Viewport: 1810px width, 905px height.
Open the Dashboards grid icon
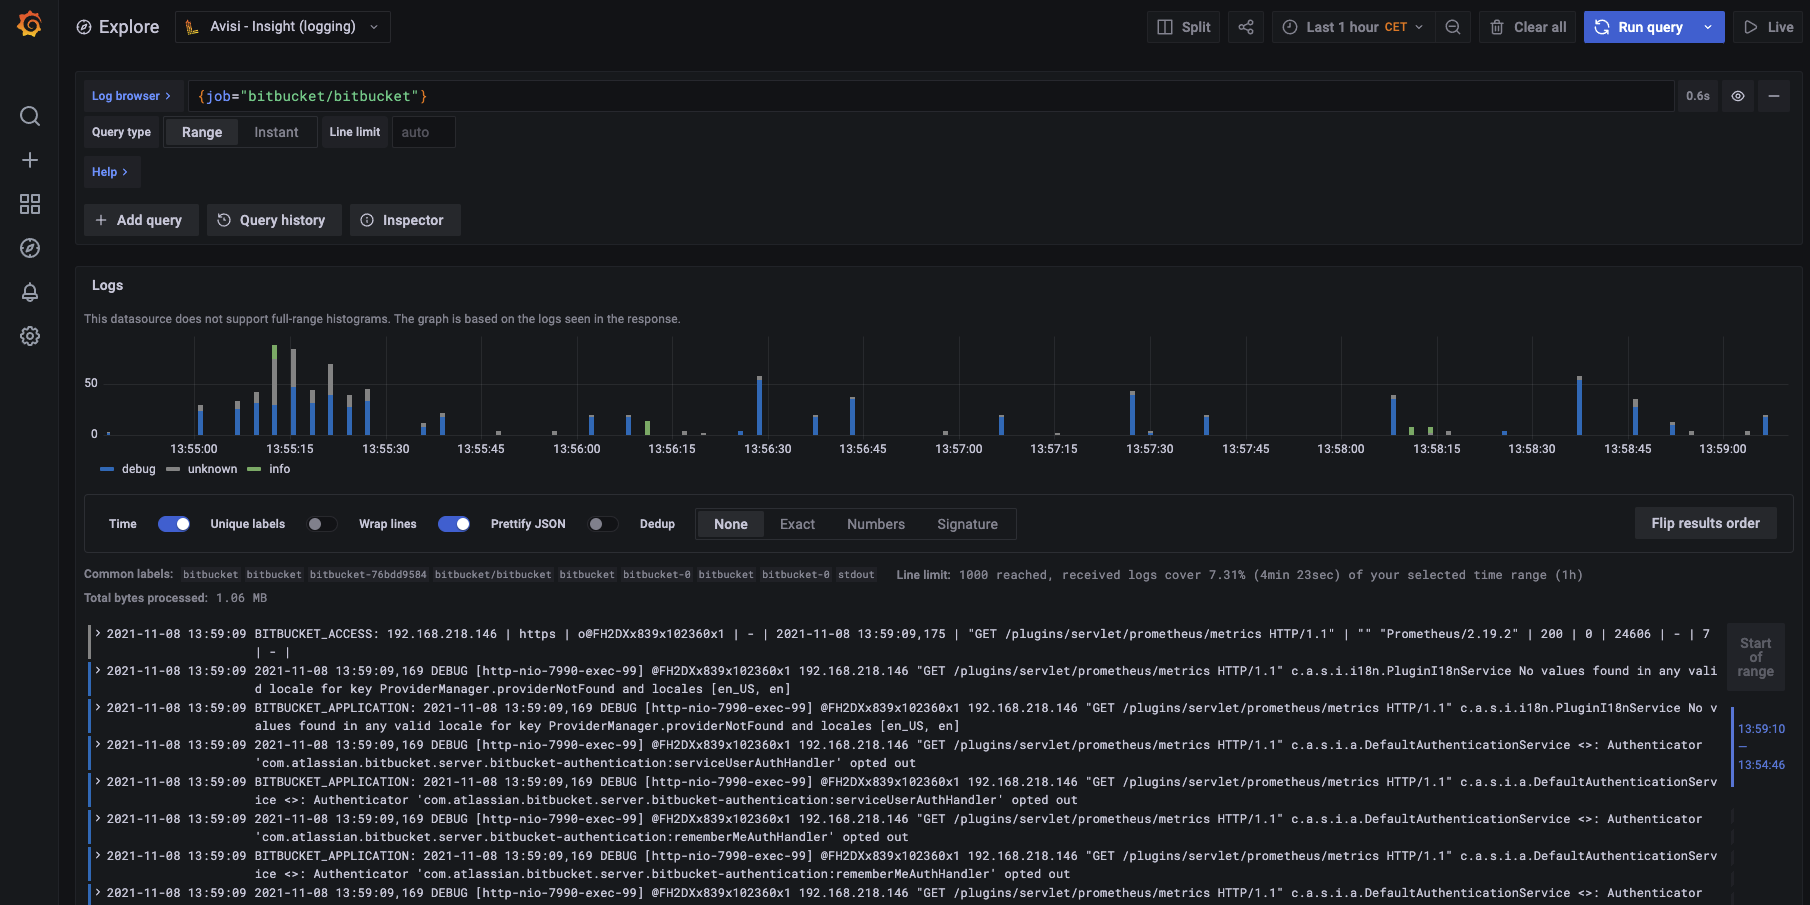pyautogui.click(x=30, y=204)
